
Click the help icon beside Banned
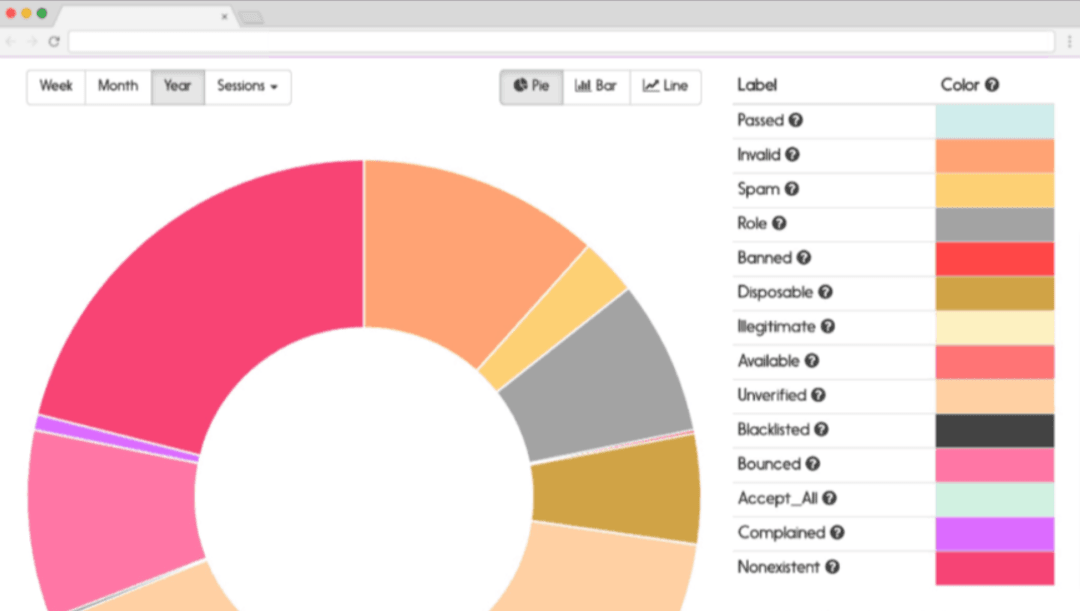point(801,258)
